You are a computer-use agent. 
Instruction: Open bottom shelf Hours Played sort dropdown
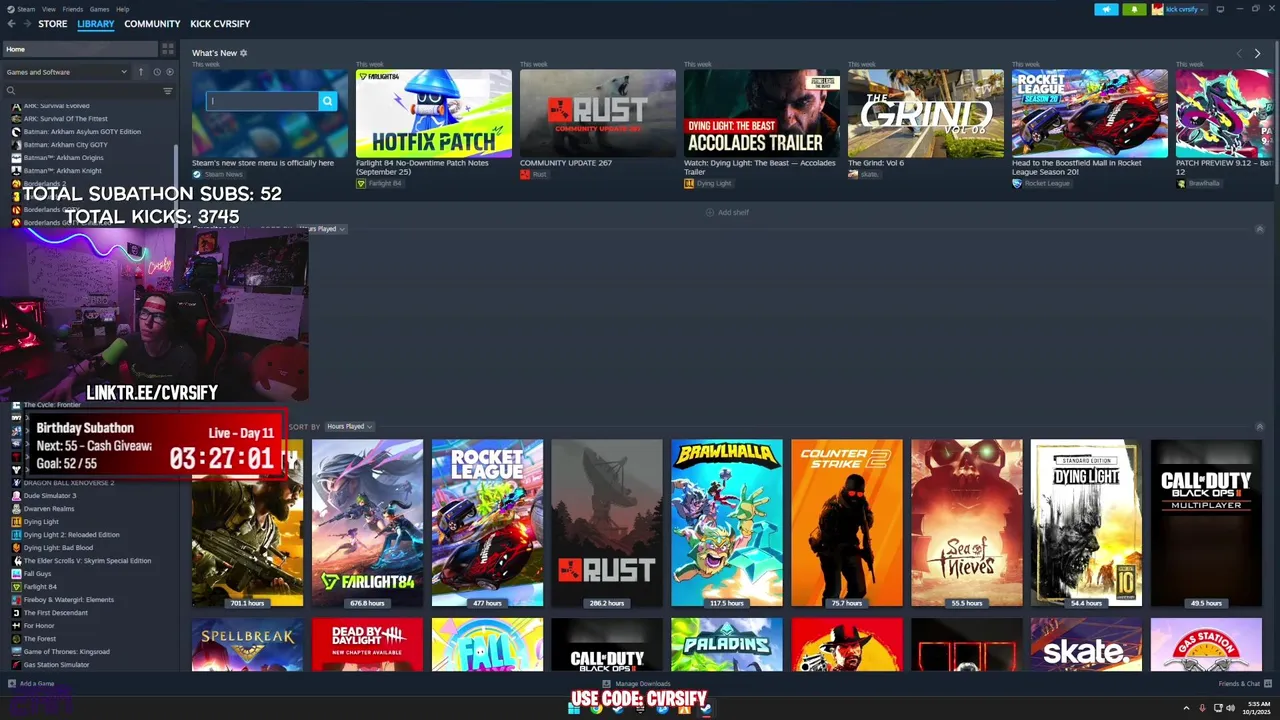349,427
